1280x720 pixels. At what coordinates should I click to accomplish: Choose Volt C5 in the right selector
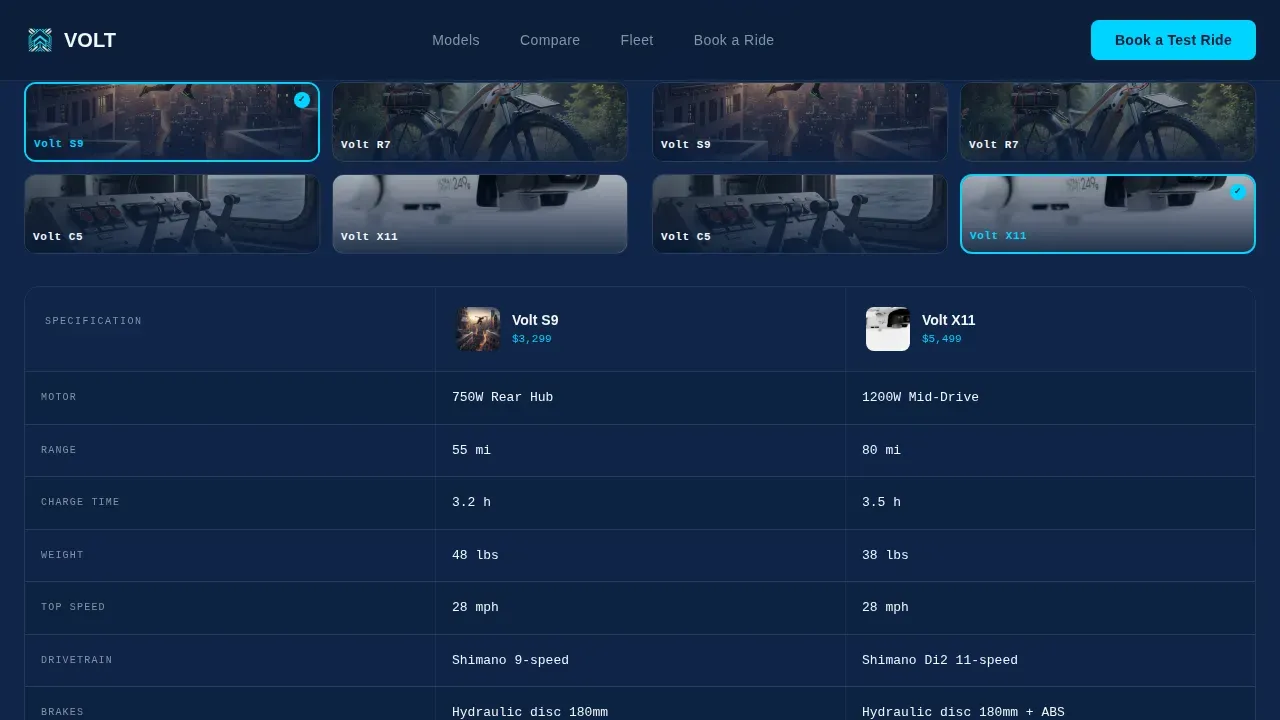pyautogui.click(x=800, y=214)
